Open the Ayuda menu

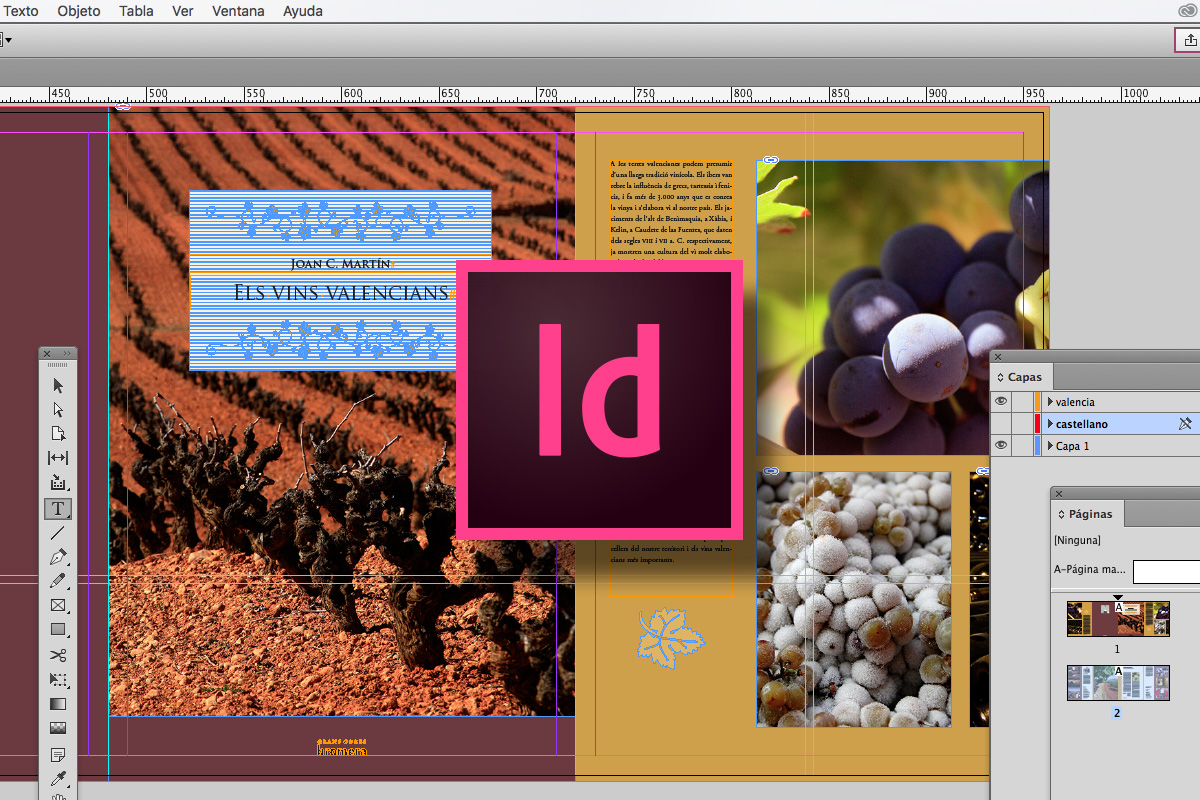click(303, 11)
